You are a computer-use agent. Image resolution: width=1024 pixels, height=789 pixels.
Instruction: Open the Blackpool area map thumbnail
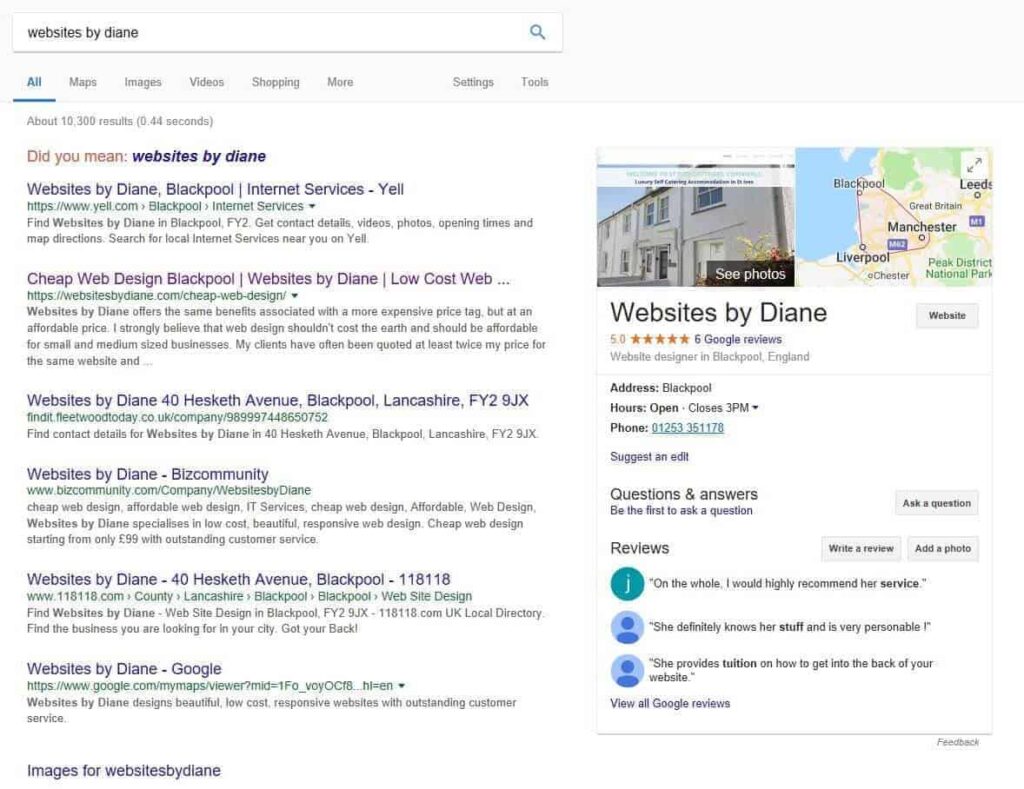tap(893, 217)
